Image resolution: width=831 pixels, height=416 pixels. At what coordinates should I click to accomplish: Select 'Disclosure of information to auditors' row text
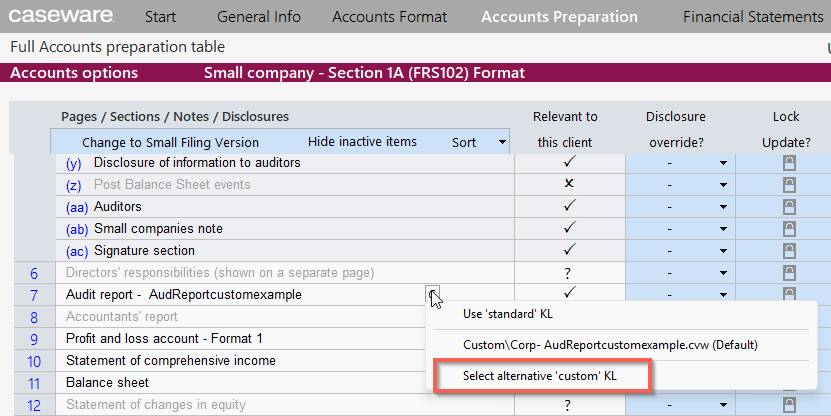pyautogui.click(x=197, y=162)
